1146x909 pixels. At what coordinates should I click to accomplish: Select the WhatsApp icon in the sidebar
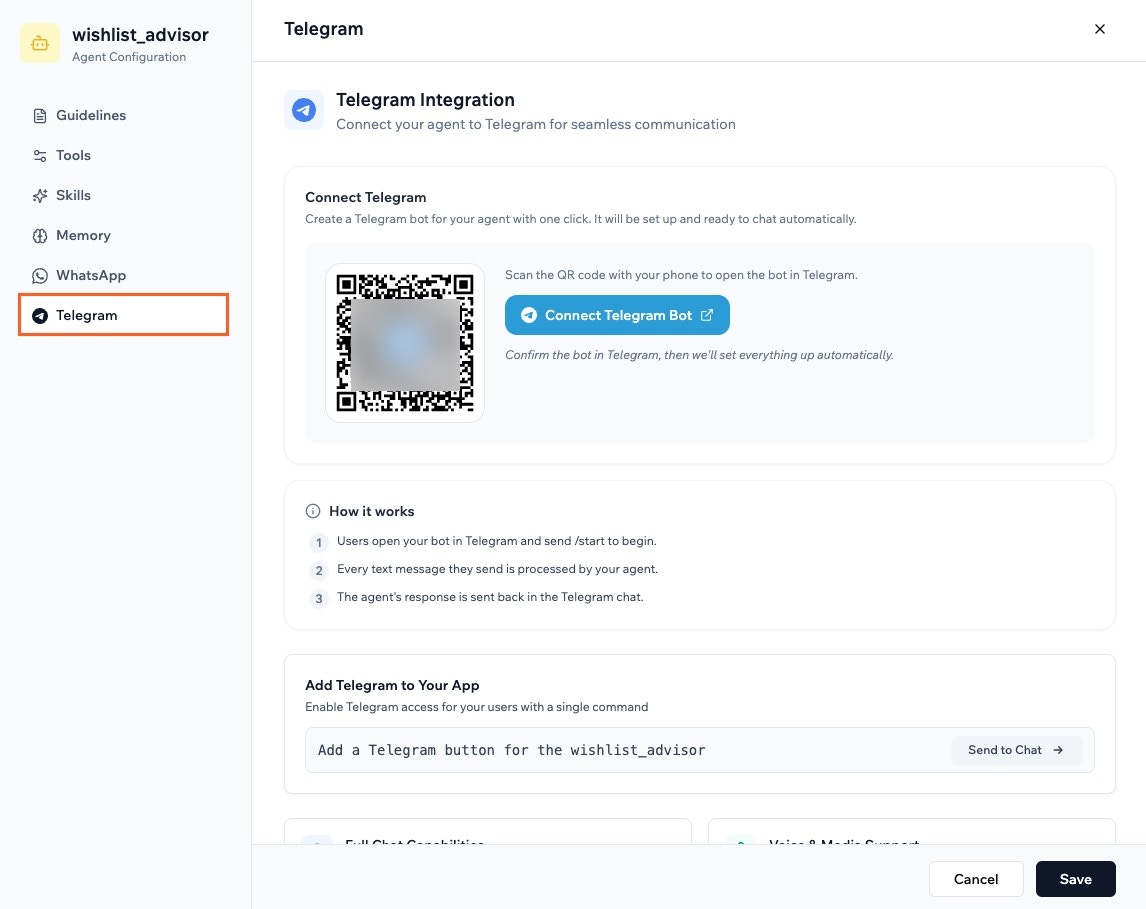tap(38, 275)
